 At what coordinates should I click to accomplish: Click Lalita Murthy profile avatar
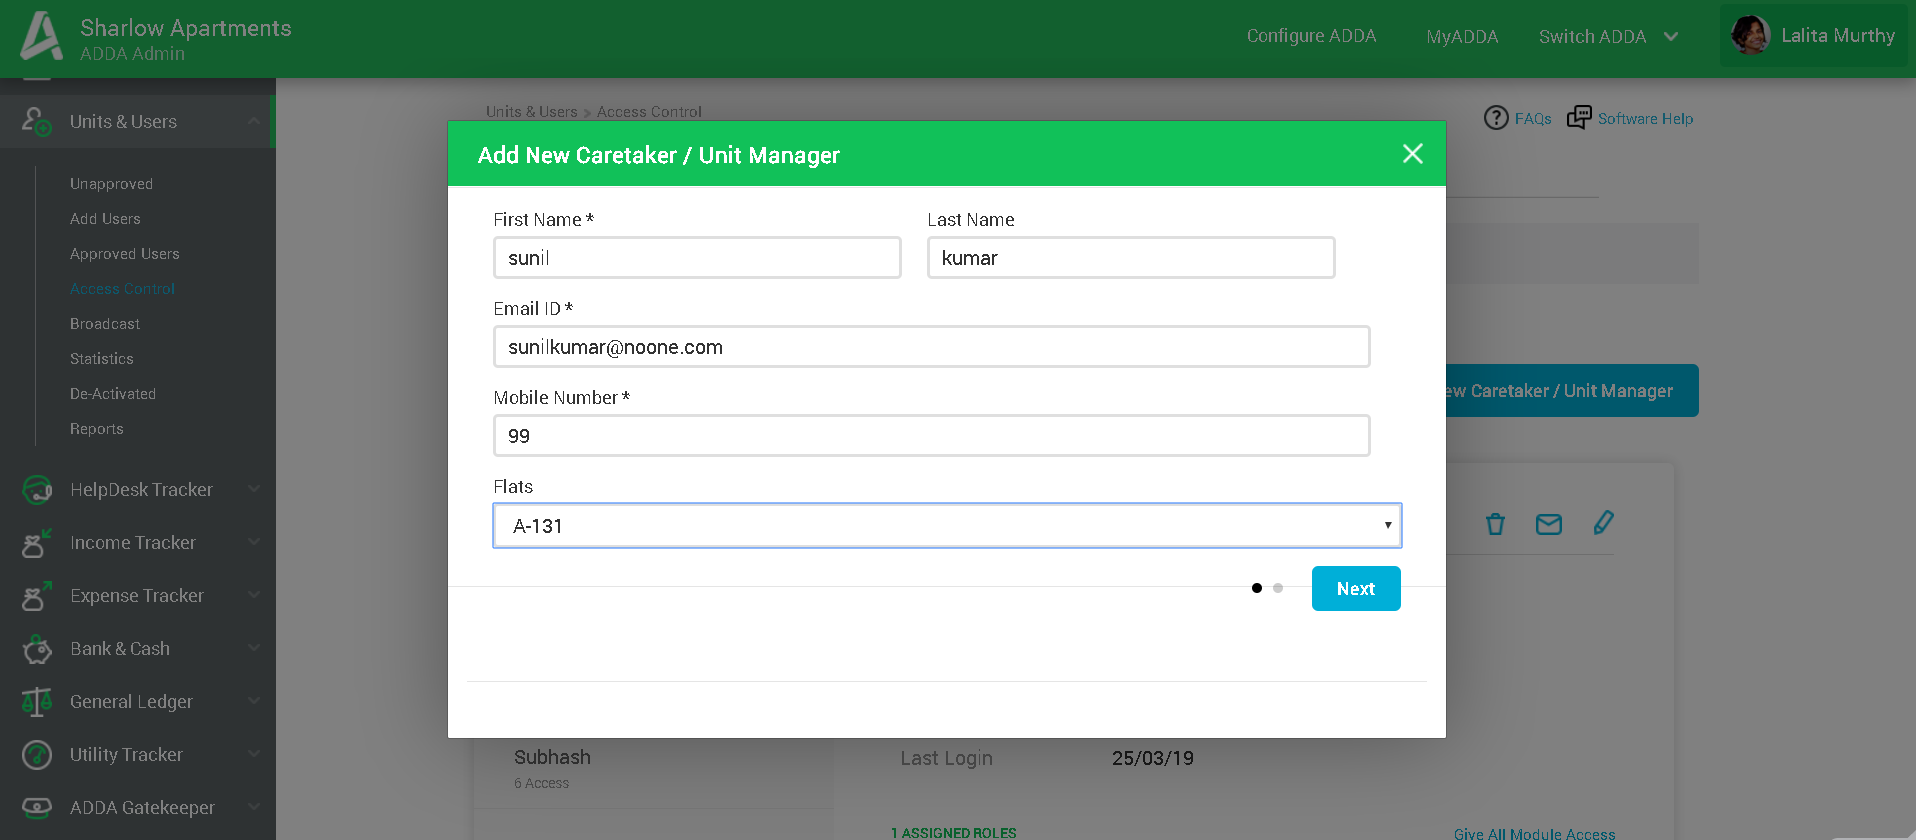(x=1751, y=35)
